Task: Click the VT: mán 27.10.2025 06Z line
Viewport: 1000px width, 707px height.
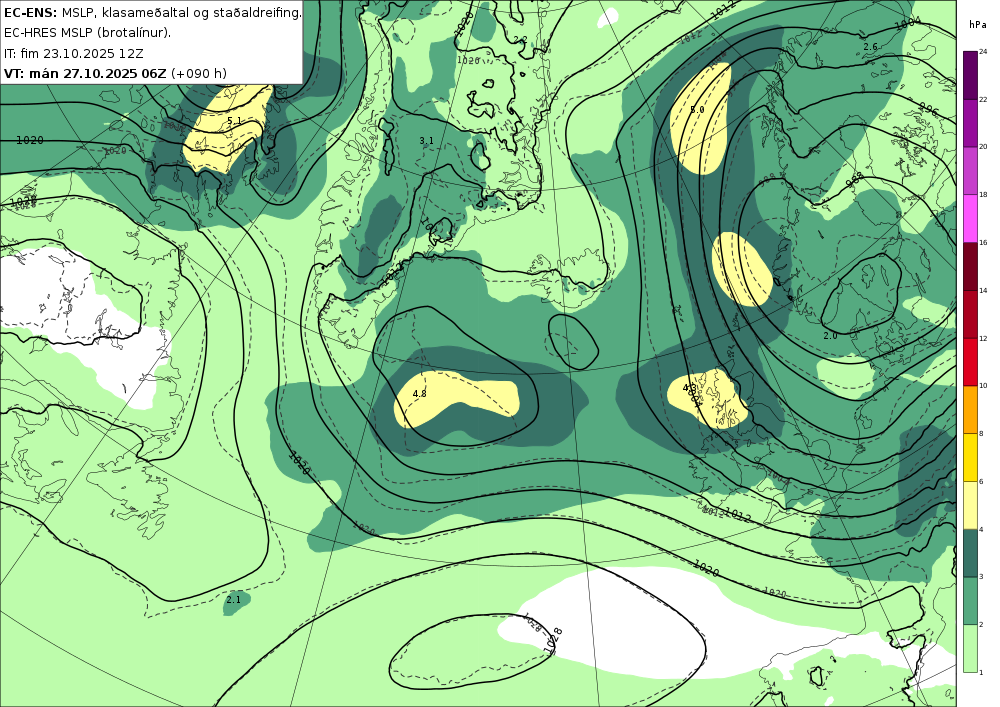Action: tap(115, 73)
